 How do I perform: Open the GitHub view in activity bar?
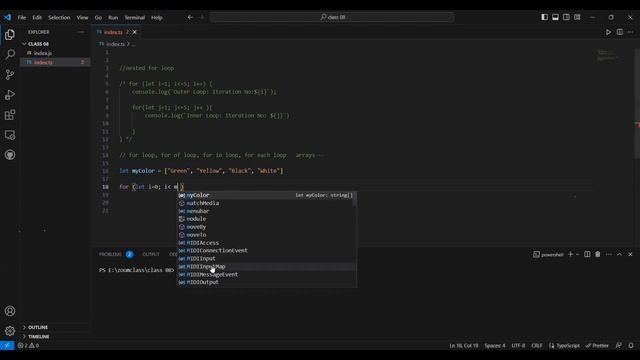10,155
